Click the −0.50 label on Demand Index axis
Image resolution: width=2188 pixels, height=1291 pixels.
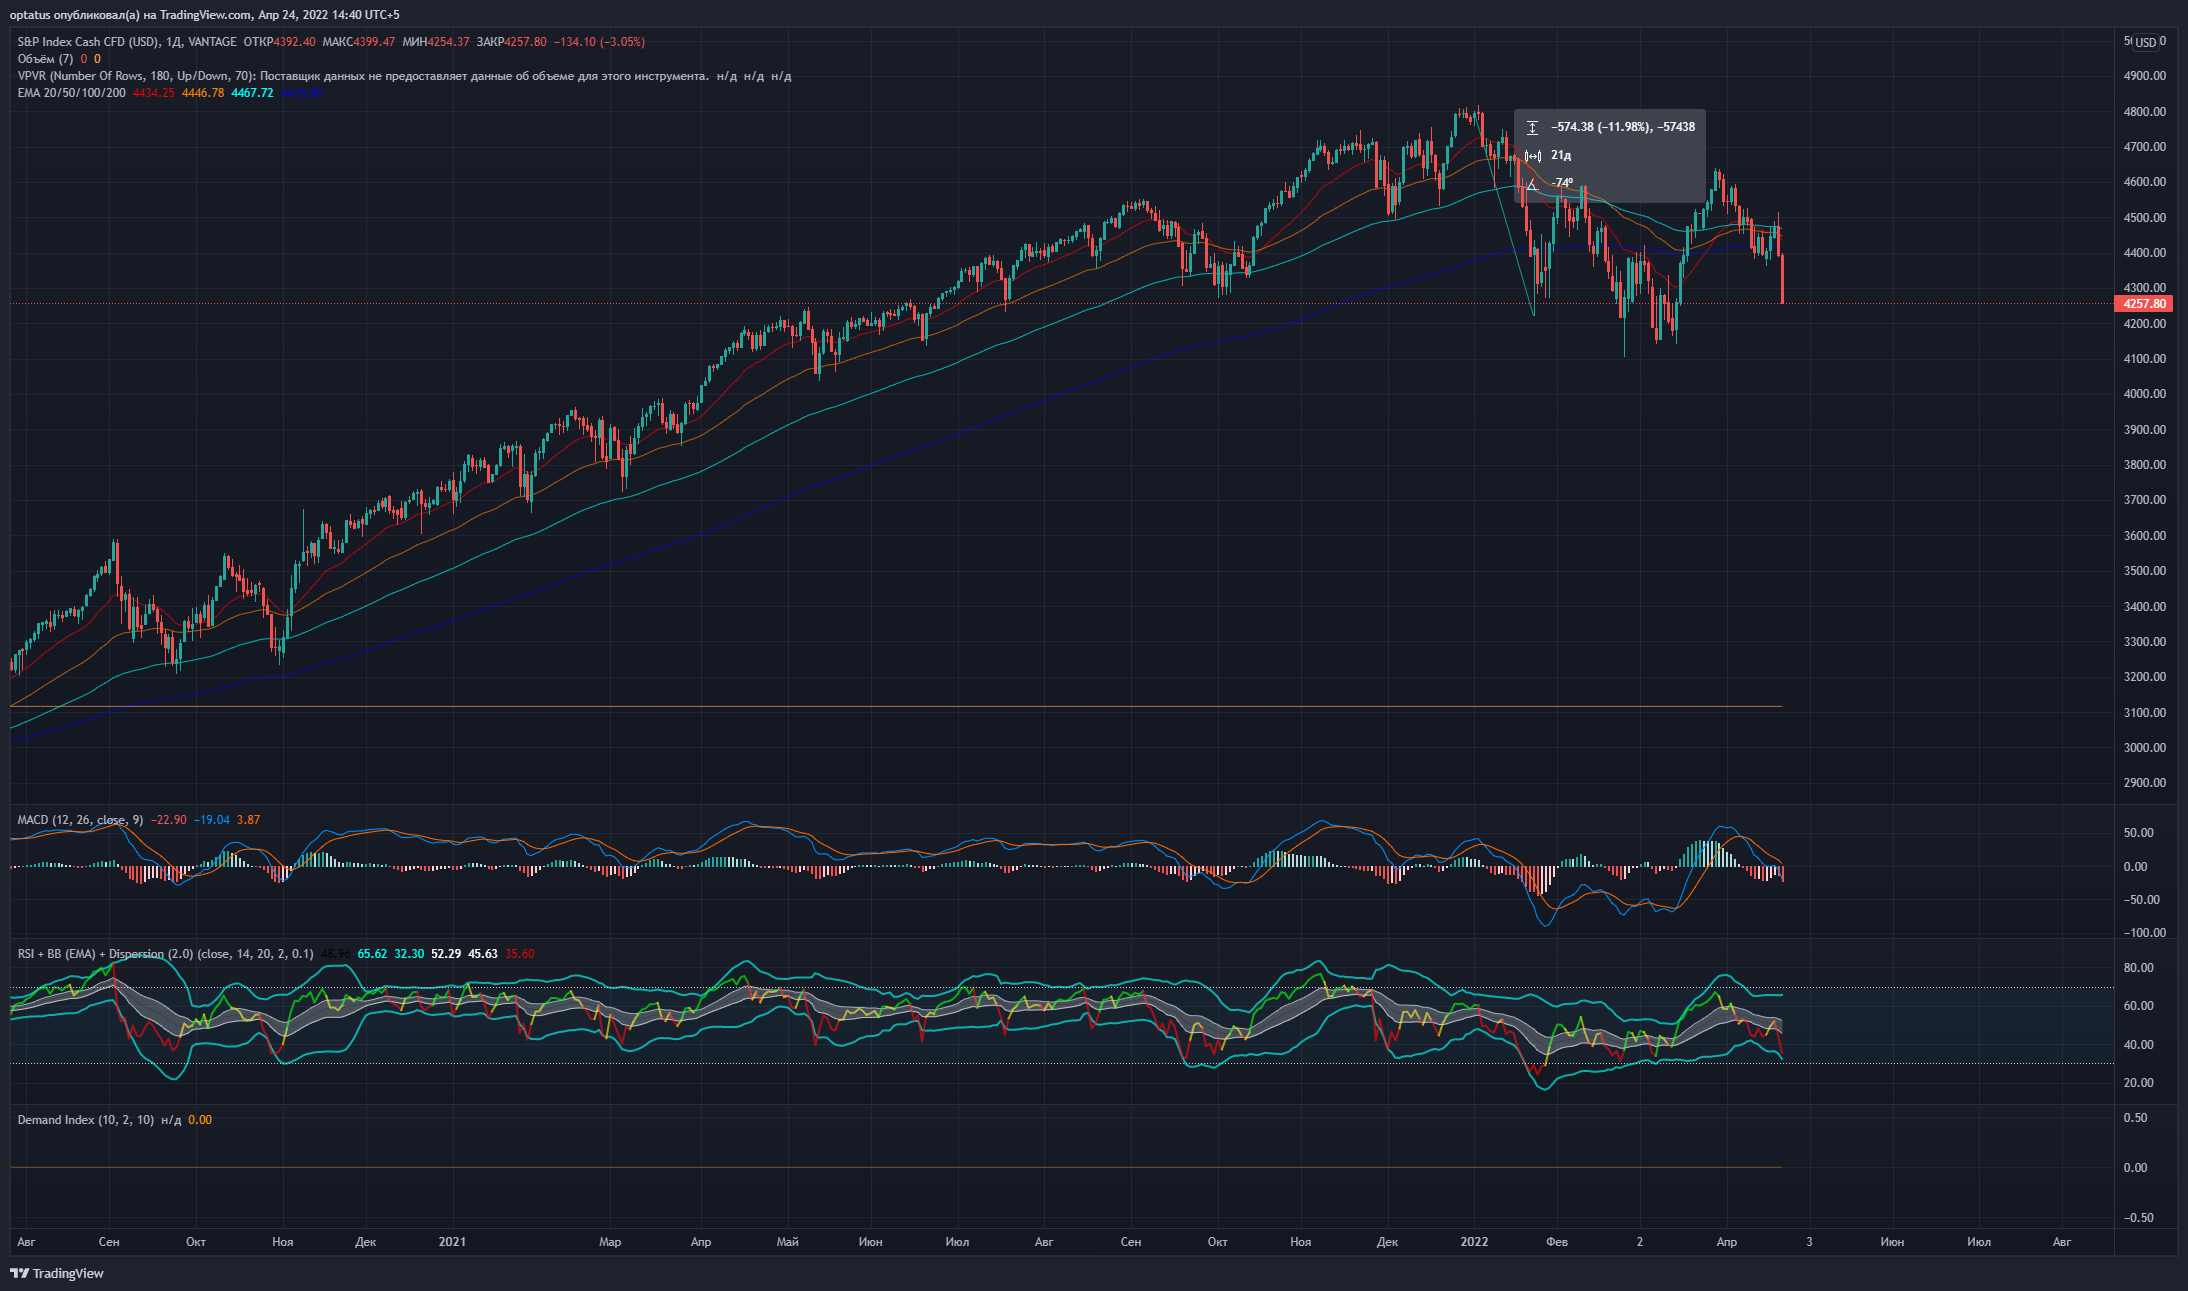2138,1218
